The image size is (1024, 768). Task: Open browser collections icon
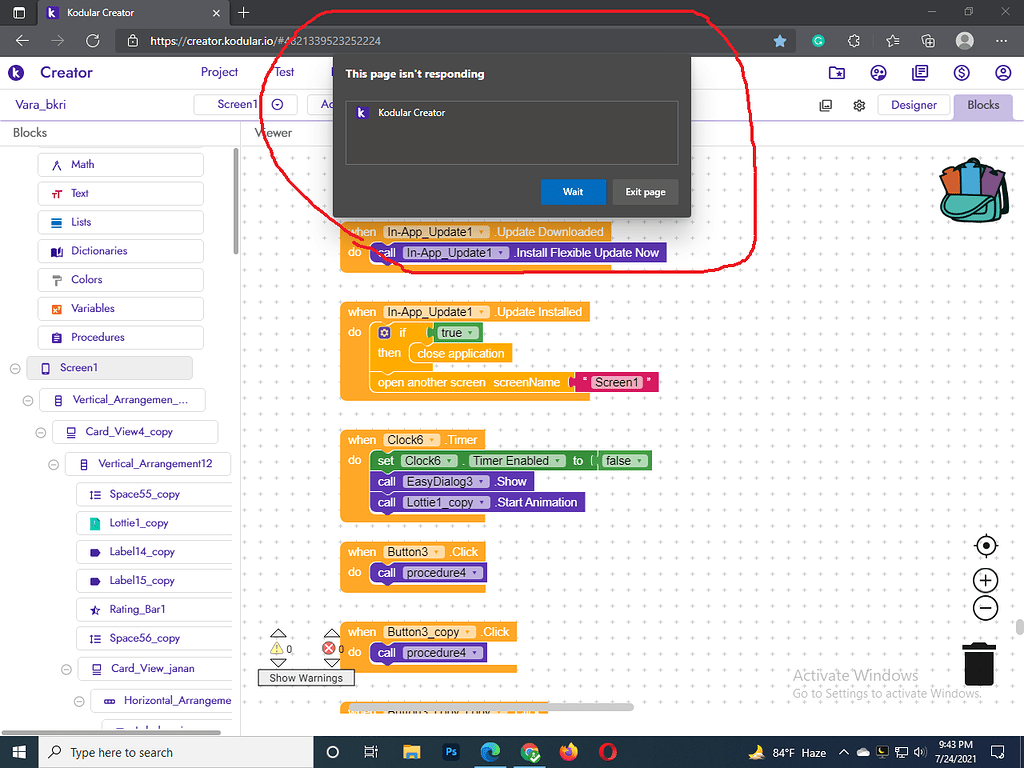(x=928, y=41)
